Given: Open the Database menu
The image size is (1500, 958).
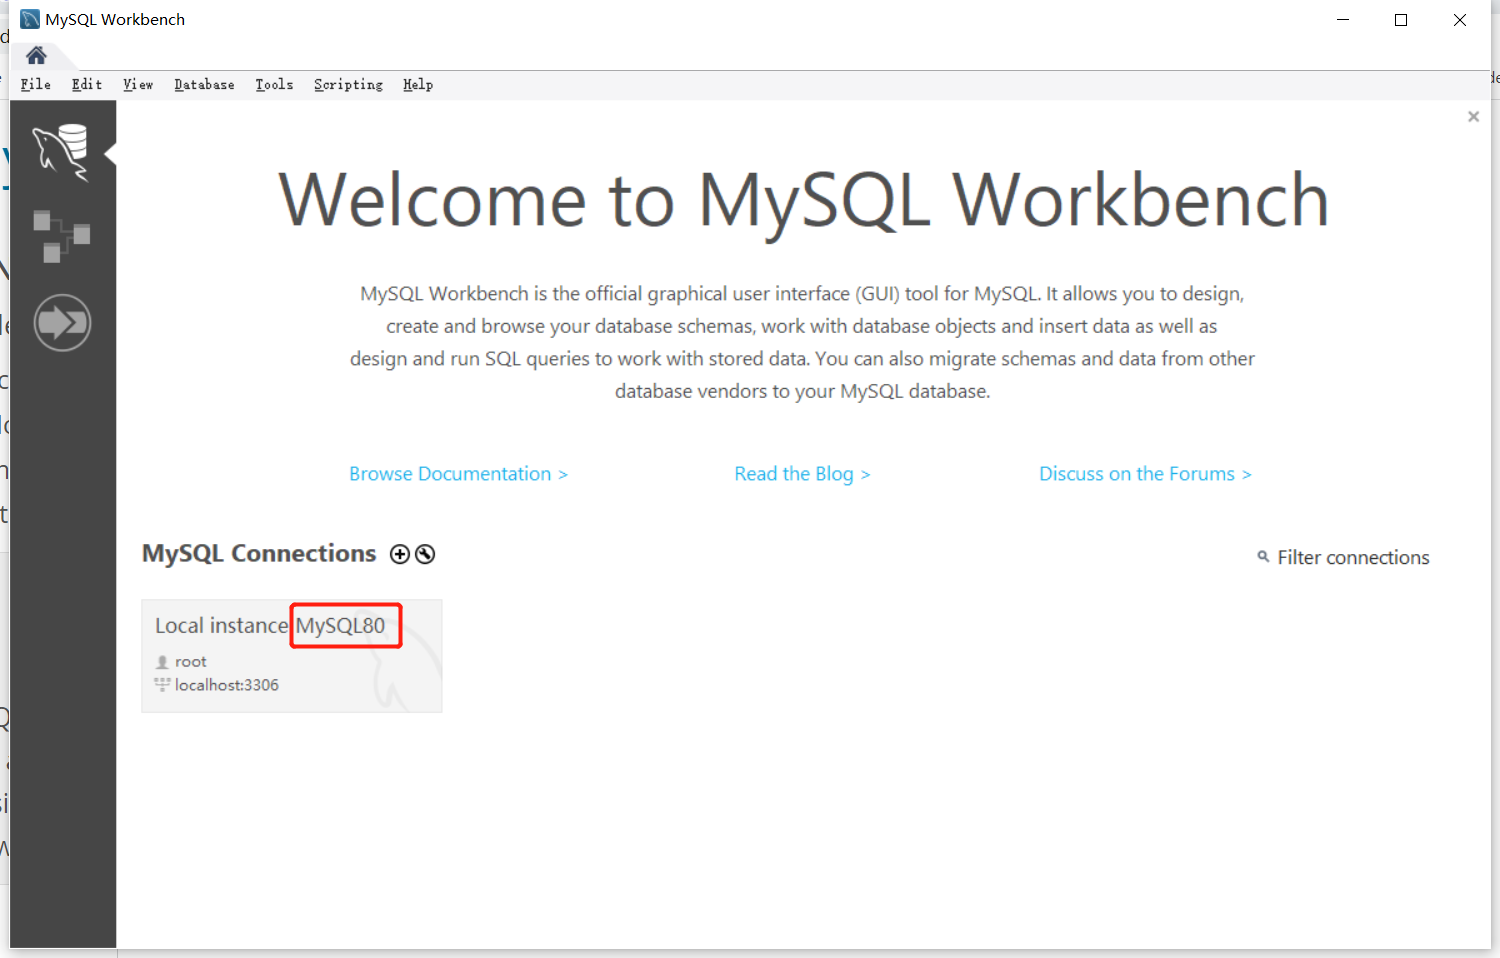Looking at the screenshot, I should click(204, 85).
